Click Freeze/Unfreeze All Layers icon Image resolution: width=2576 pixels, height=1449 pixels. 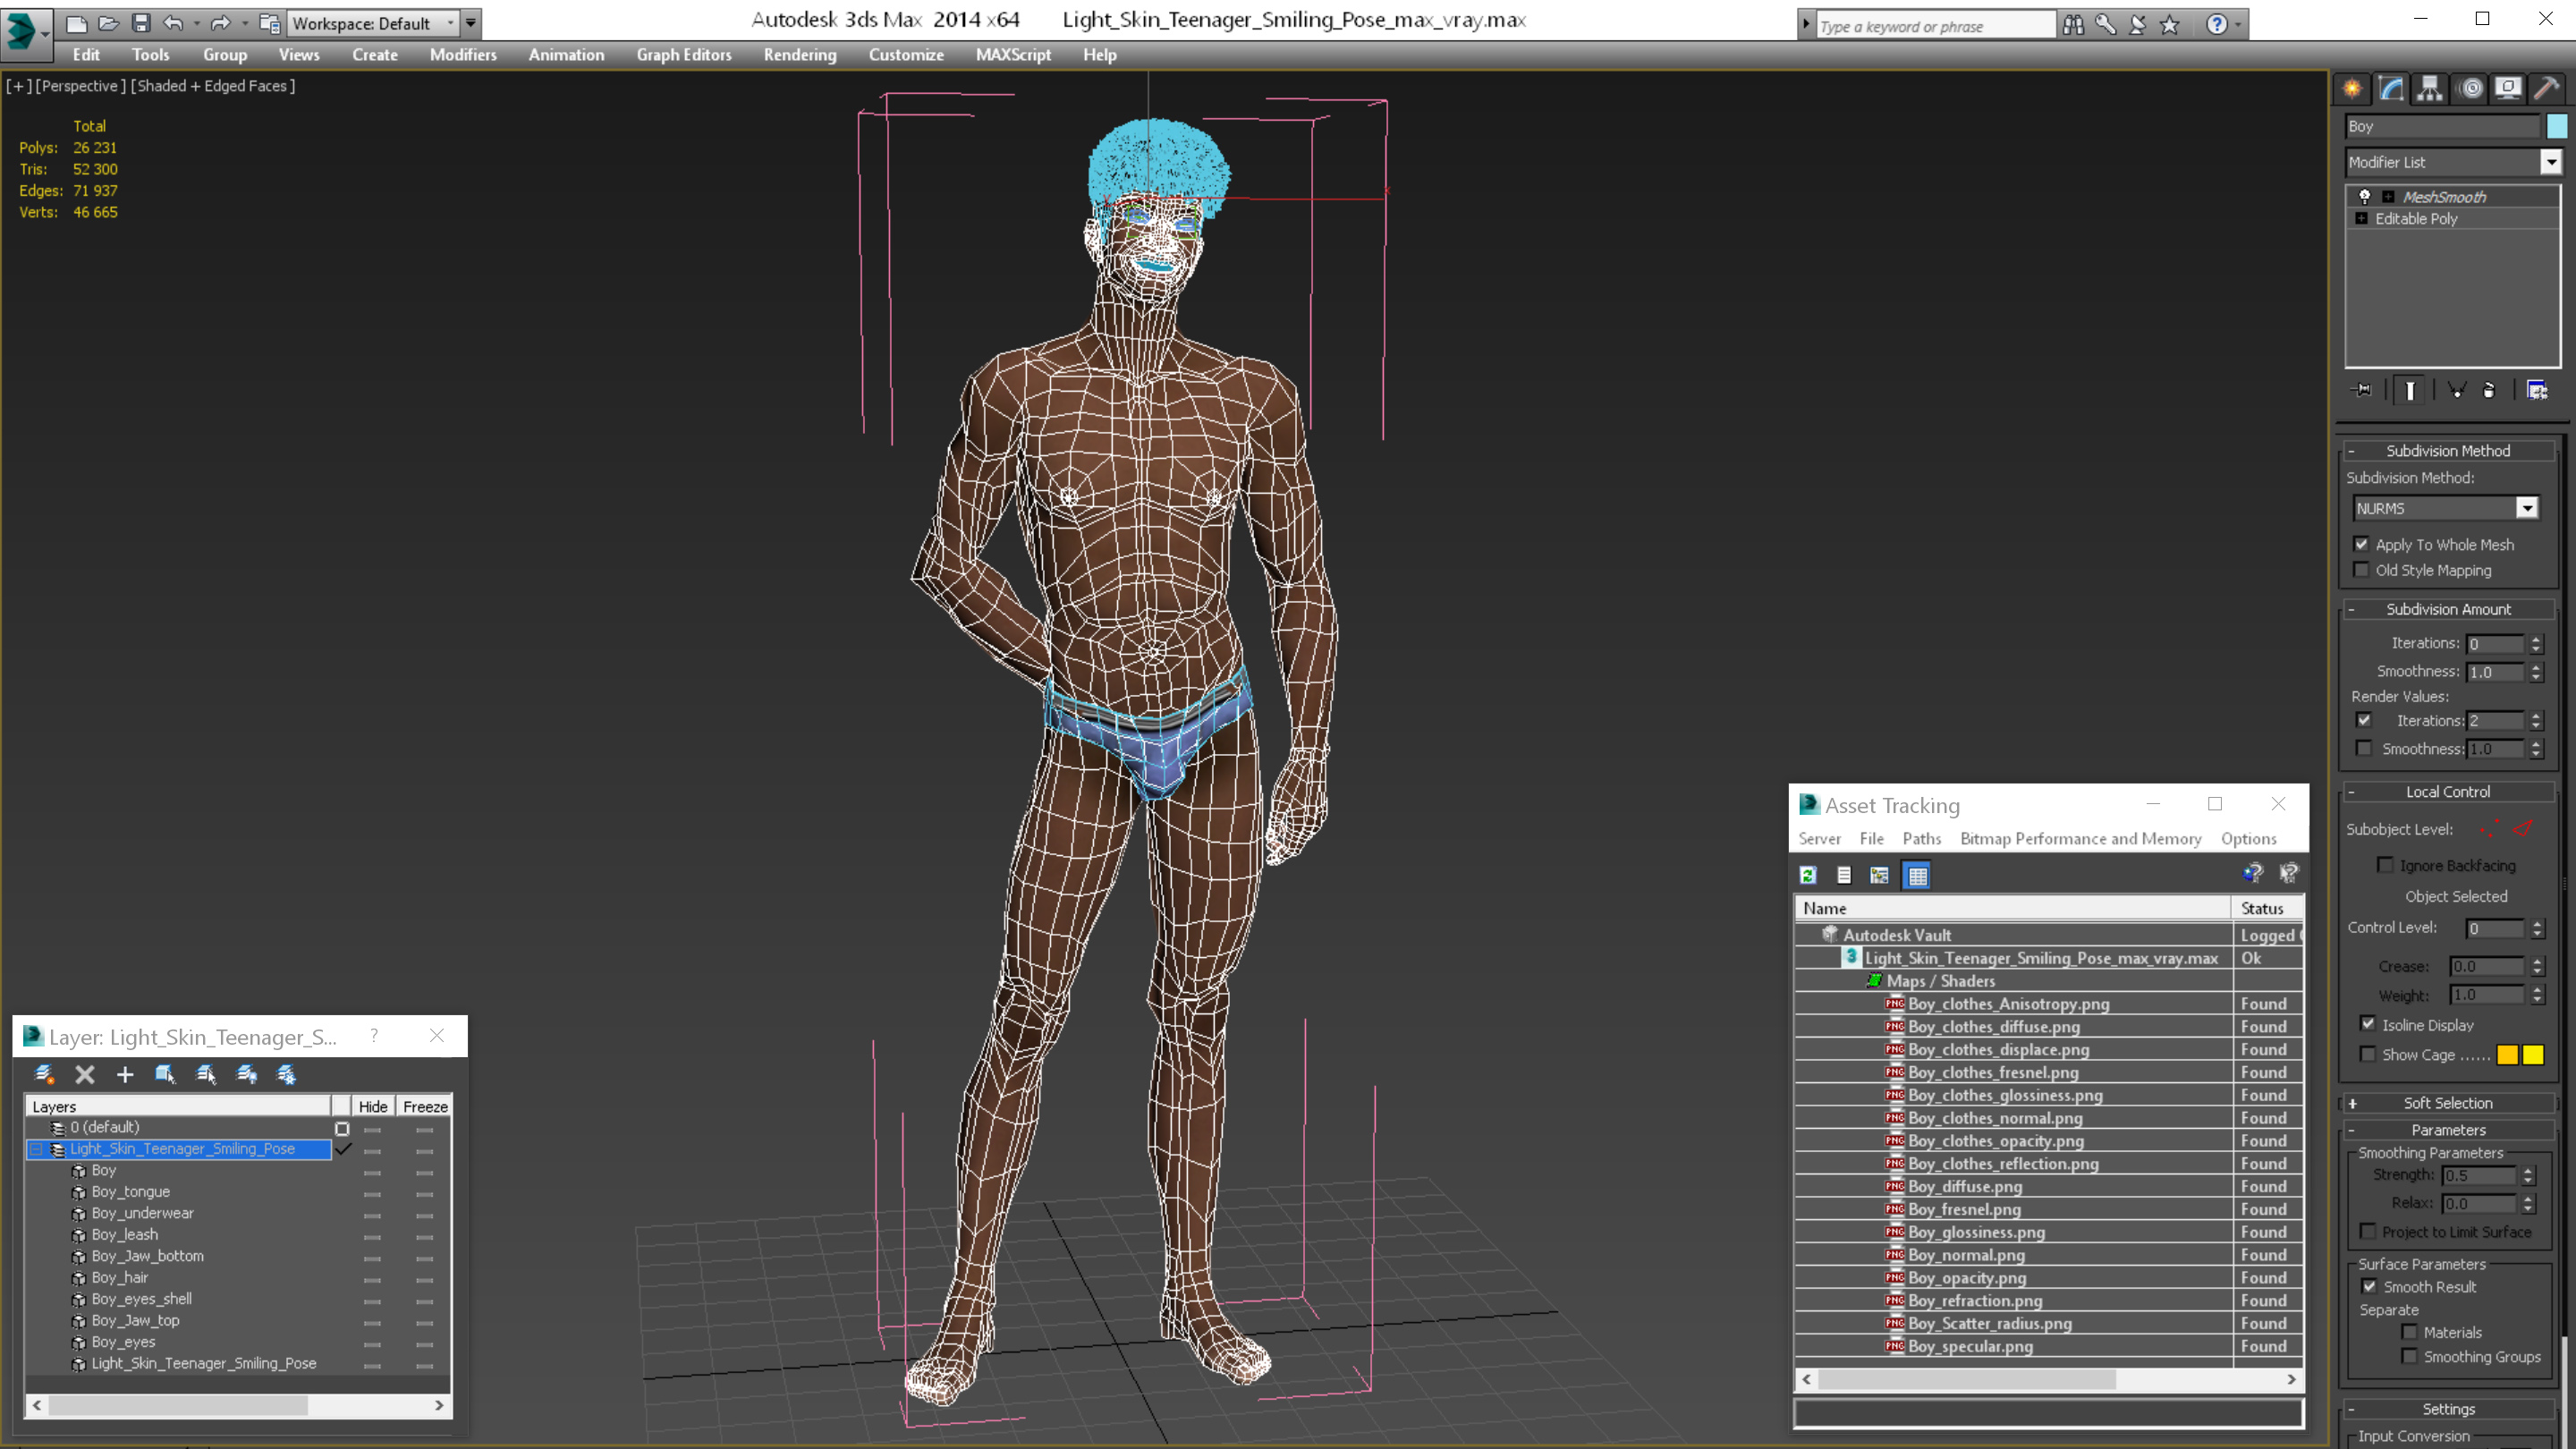286,1074
